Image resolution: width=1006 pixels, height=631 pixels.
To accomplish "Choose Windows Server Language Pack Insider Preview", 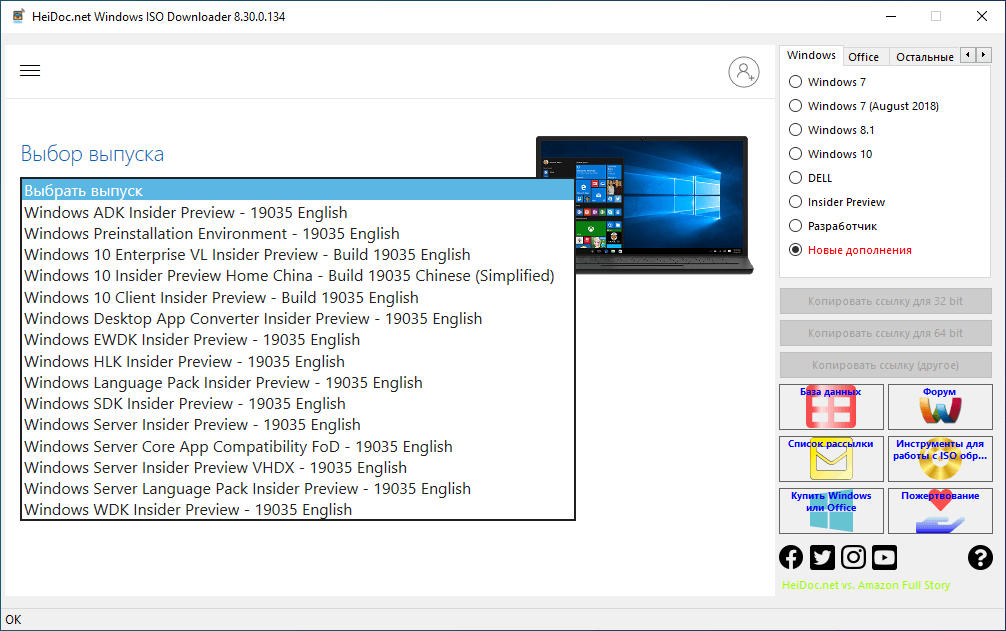I will 298,489.
